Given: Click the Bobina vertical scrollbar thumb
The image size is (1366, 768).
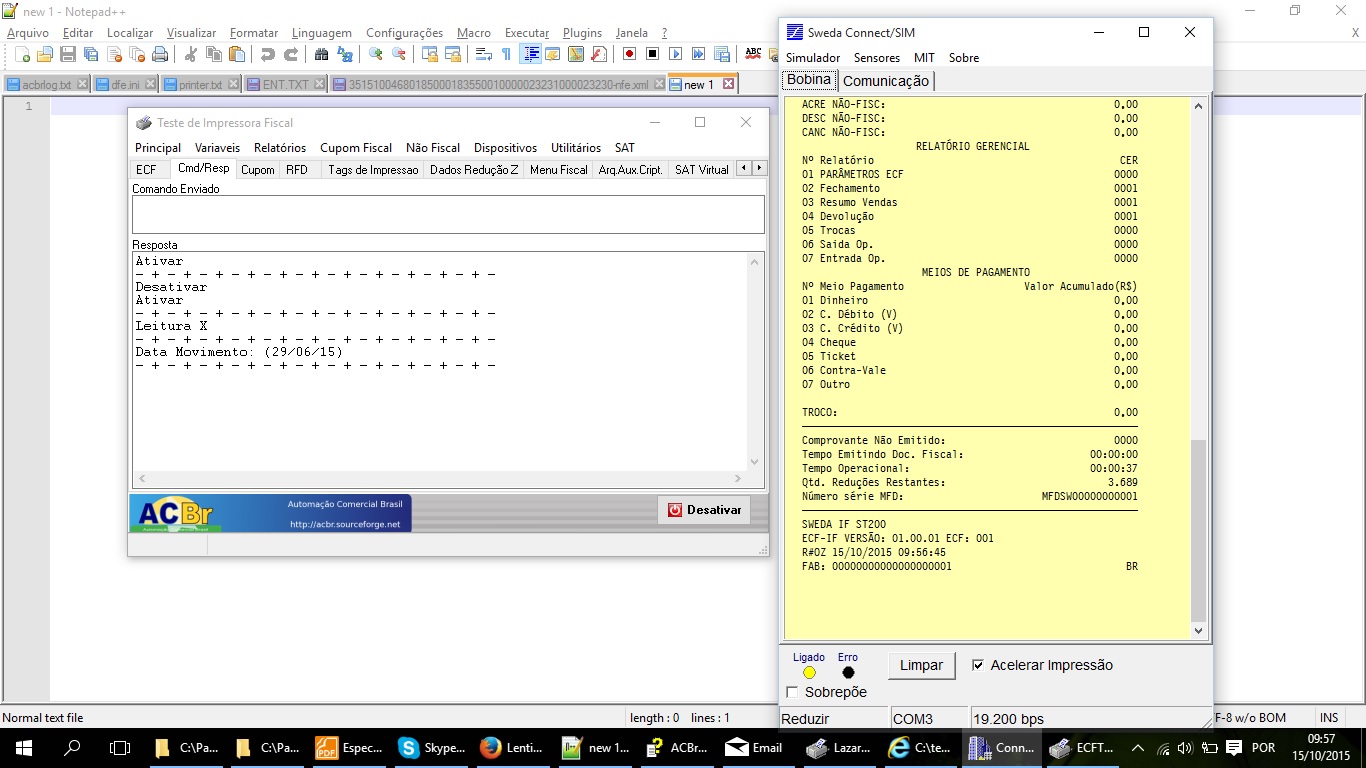Looking at the screenshot, I should coord(1199,530).
